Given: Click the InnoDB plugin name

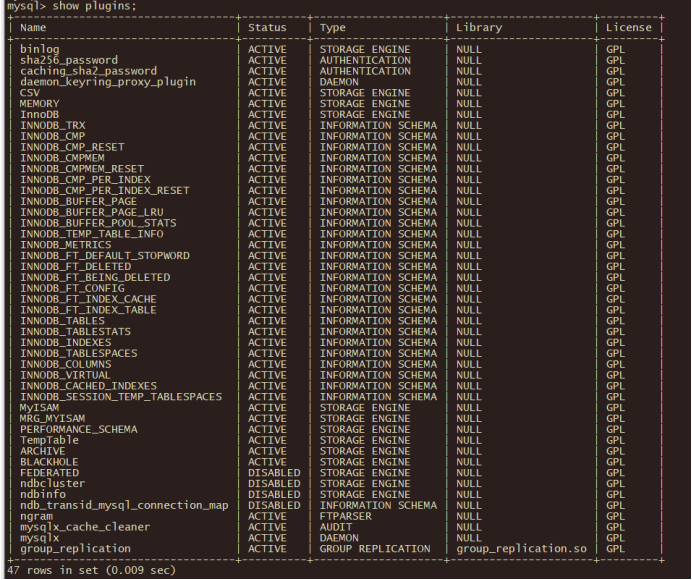Looking at the screenshot, I should pos(39,114).
